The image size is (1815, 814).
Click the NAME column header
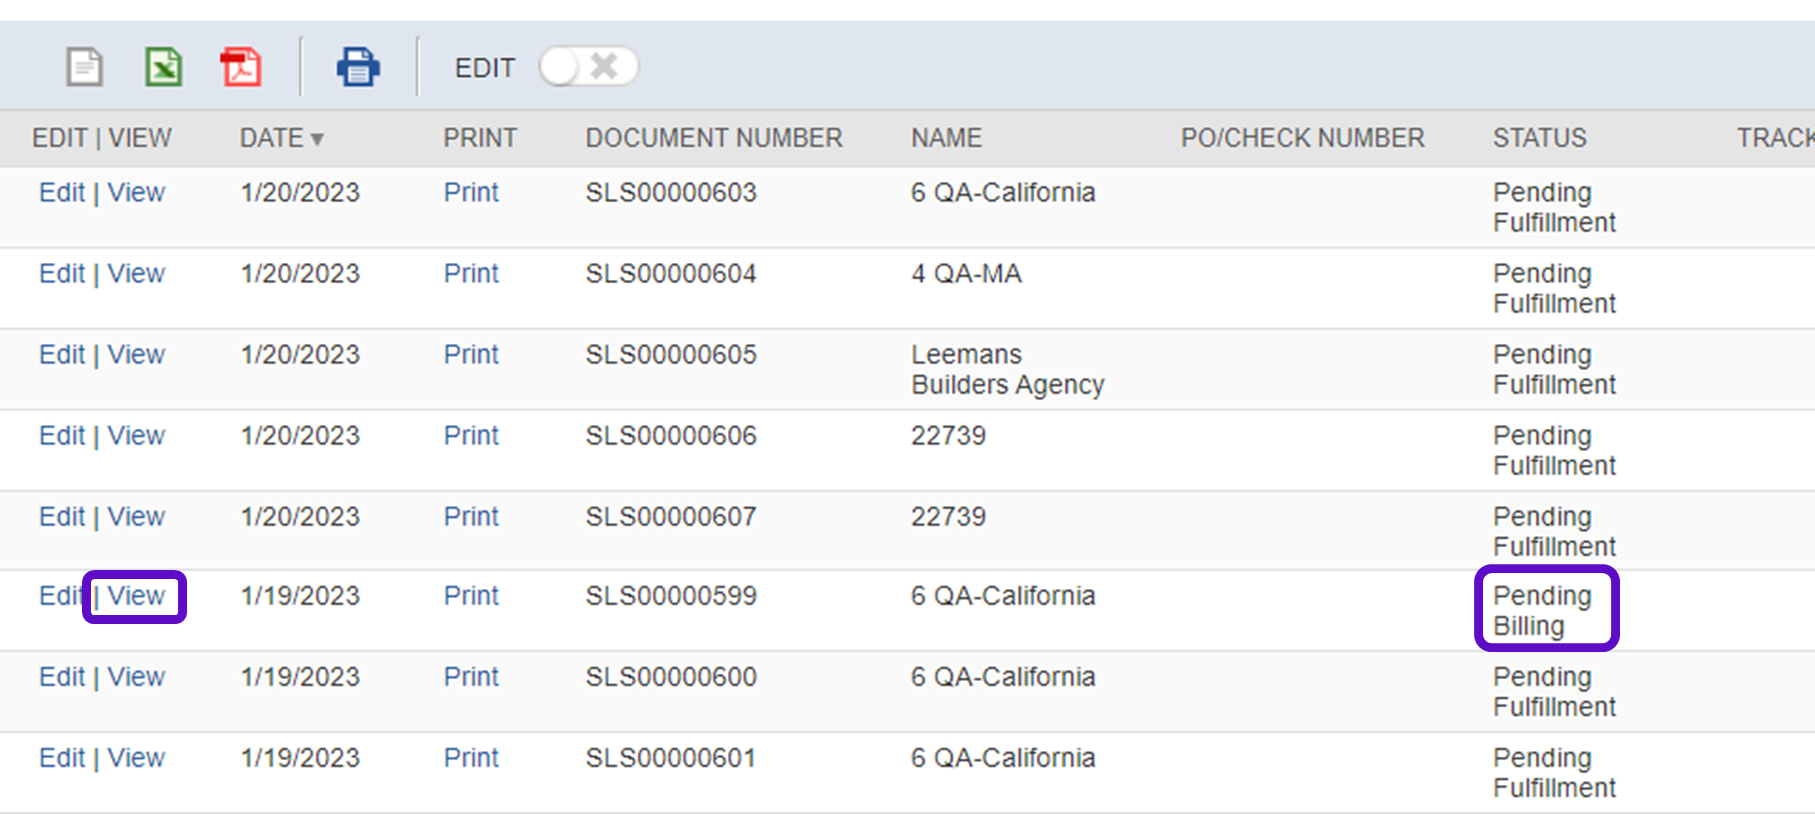coord(946,138)
